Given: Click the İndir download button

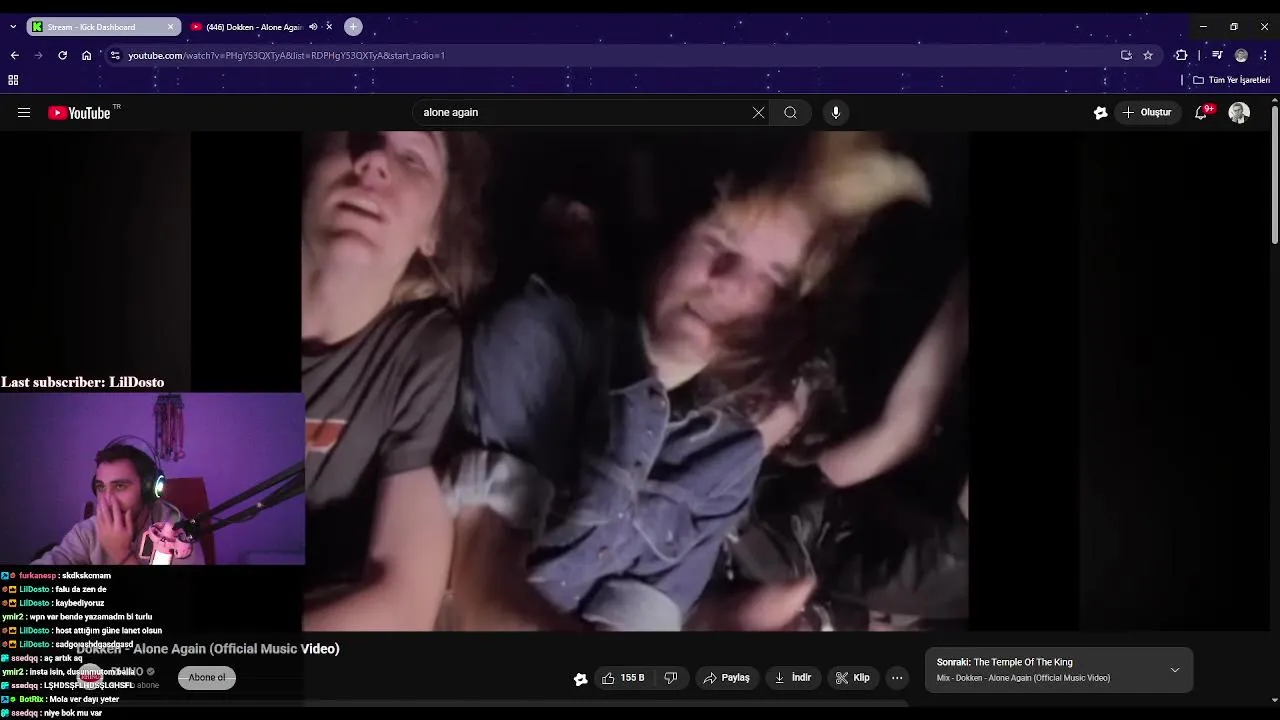Looking at the screenshot, I should (x=793, y=678).
